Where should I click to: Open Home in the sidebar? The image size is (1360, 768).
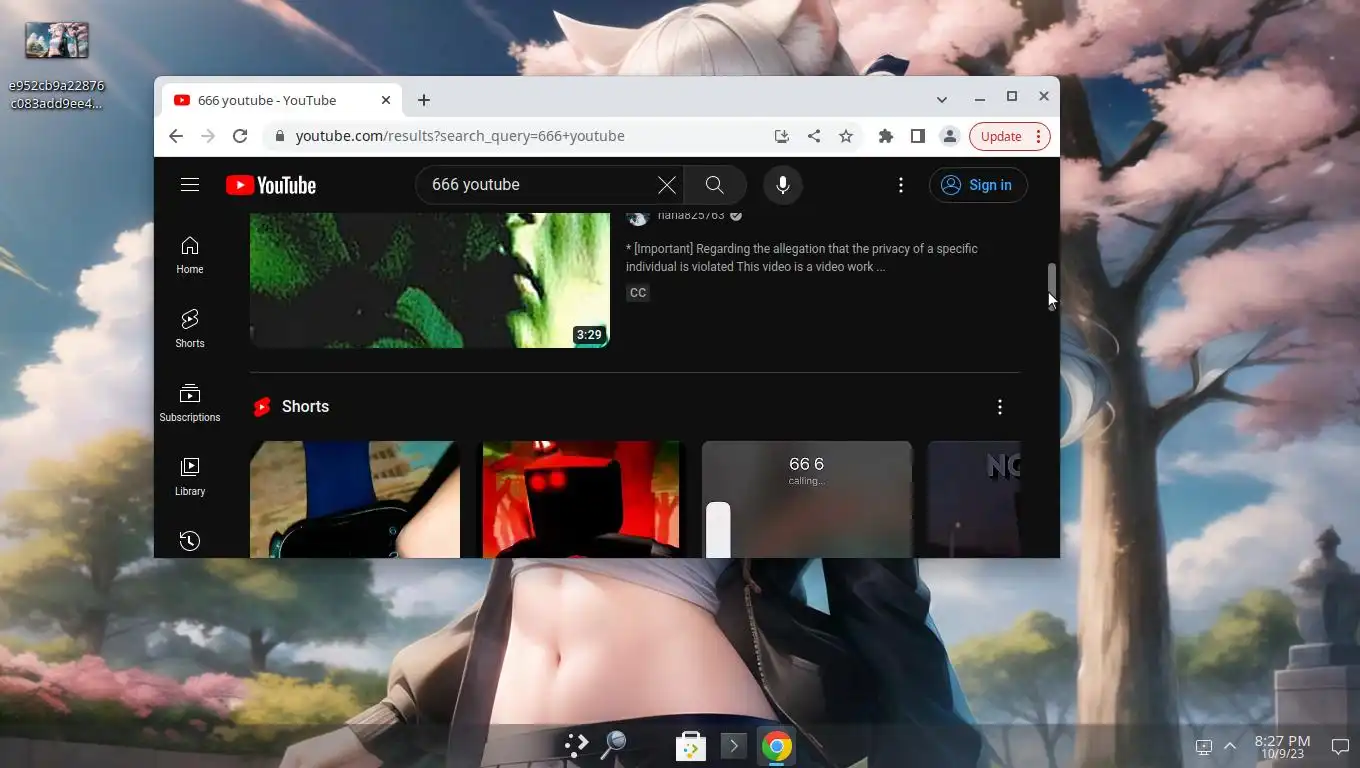tap(190, 255)
